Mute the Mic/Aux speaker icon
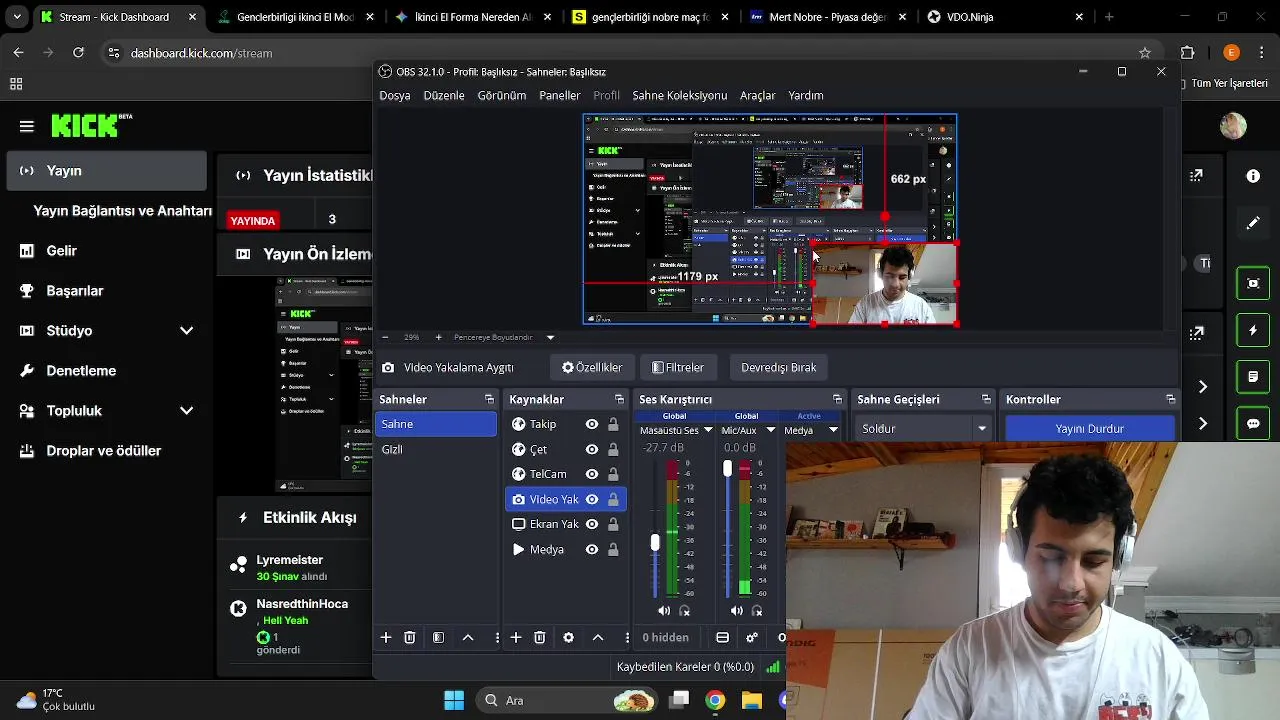Image resolution: width=1280 pixels, height=720 pixels. click(737, 610)
